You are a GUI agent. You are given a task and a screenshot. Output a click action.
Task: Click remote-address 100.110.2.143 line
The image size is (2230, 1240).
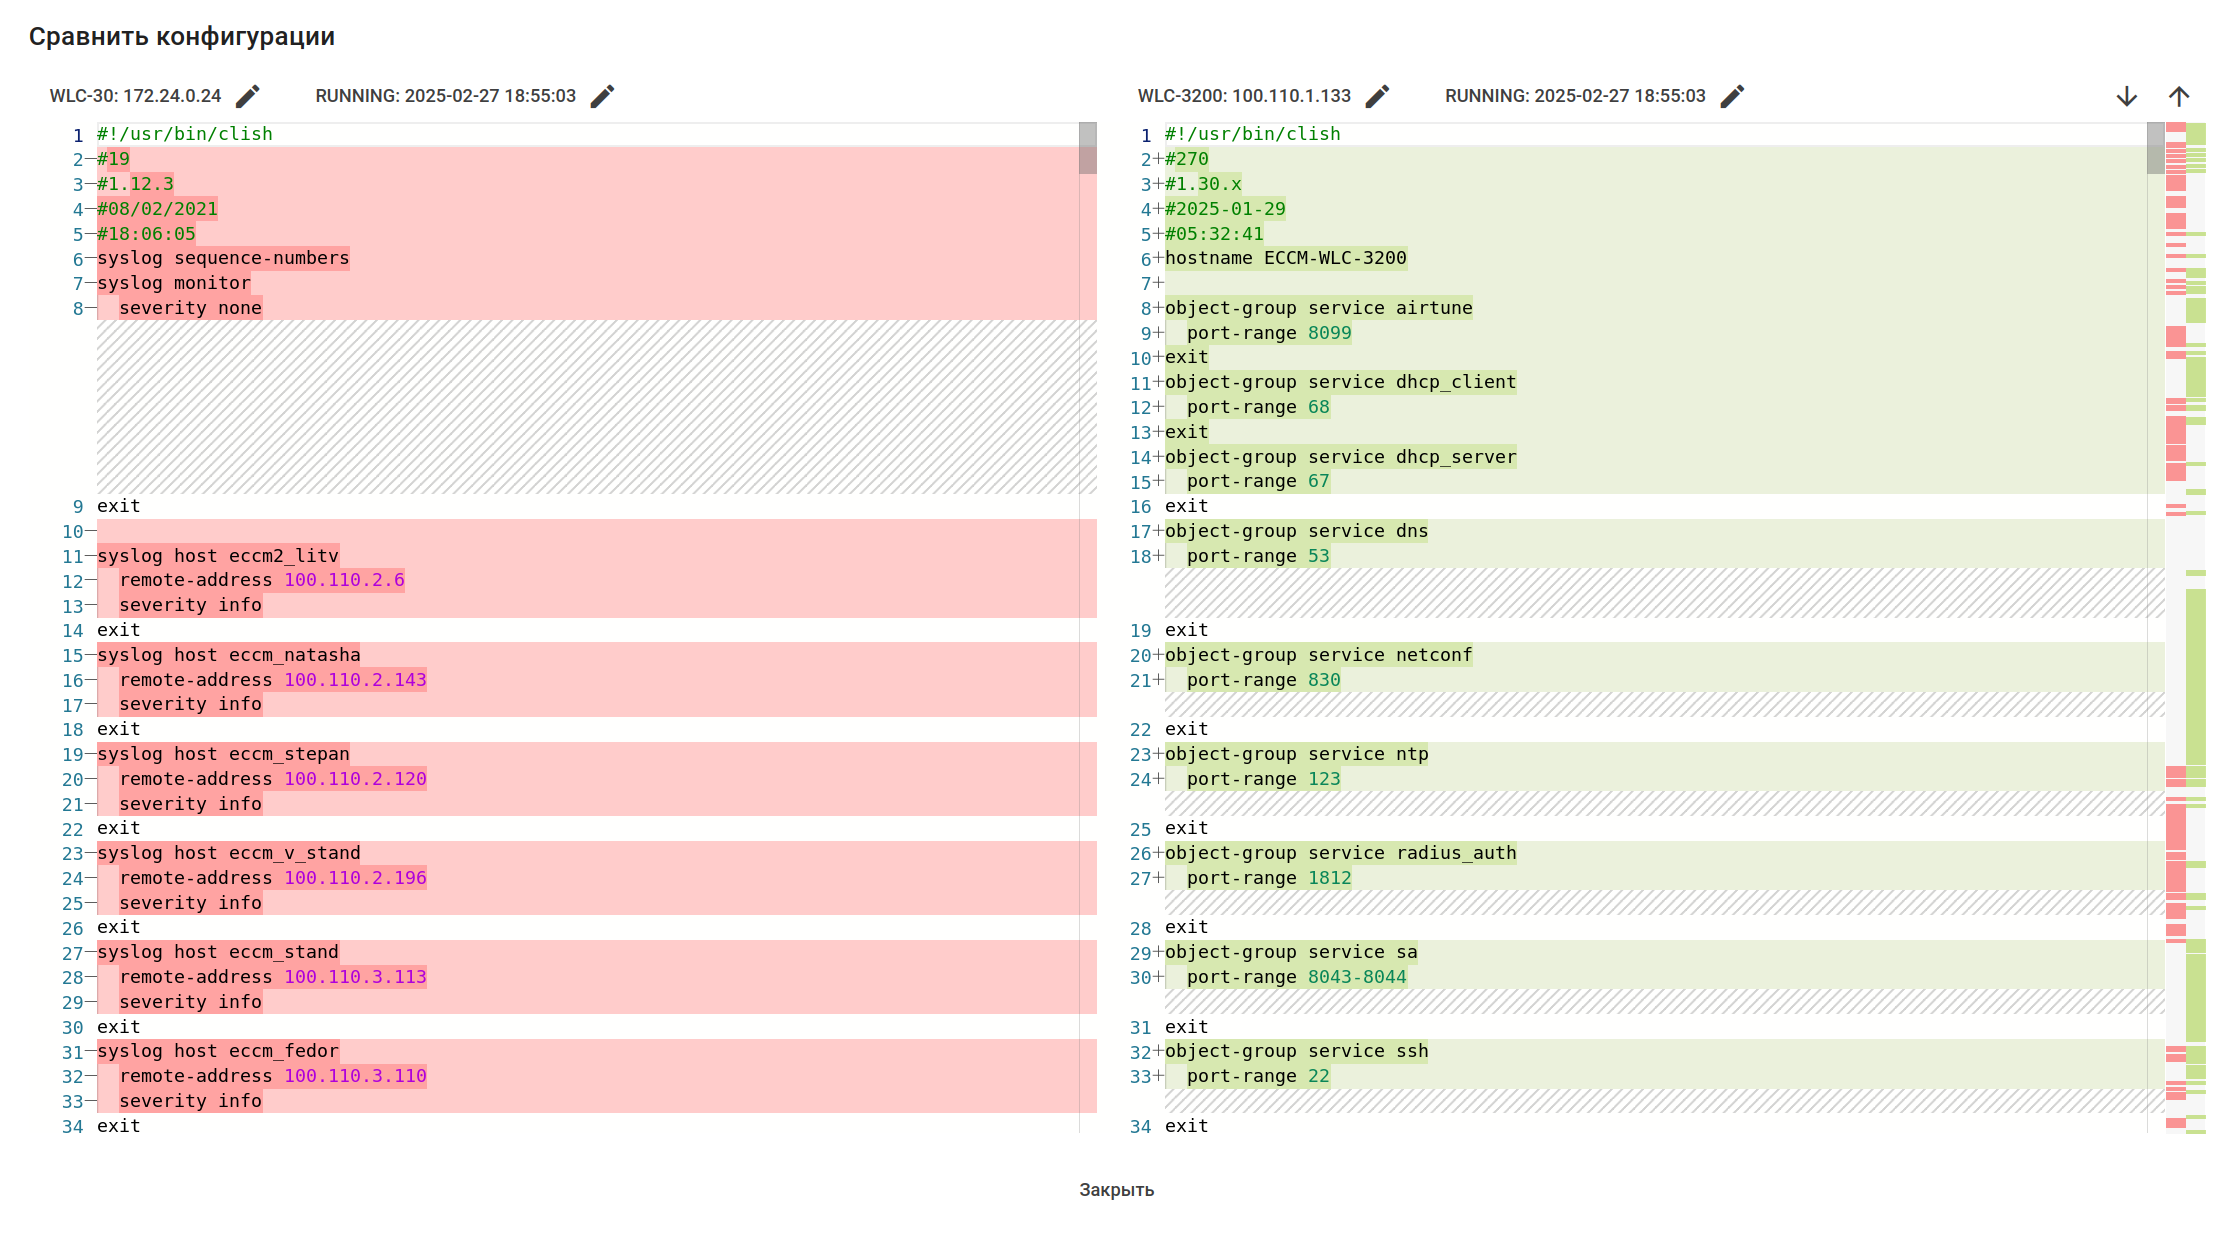(272, 680)
